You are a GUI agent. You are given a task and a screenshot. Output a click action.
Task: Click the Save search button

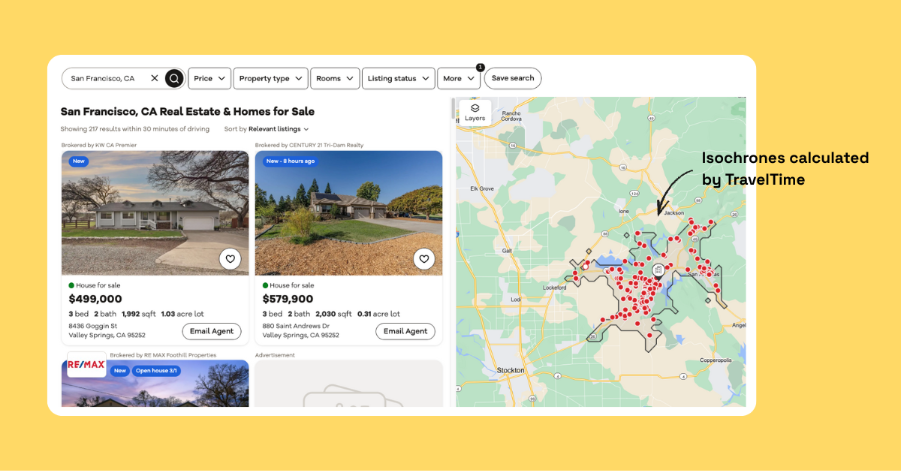click(x=513, y=78)
